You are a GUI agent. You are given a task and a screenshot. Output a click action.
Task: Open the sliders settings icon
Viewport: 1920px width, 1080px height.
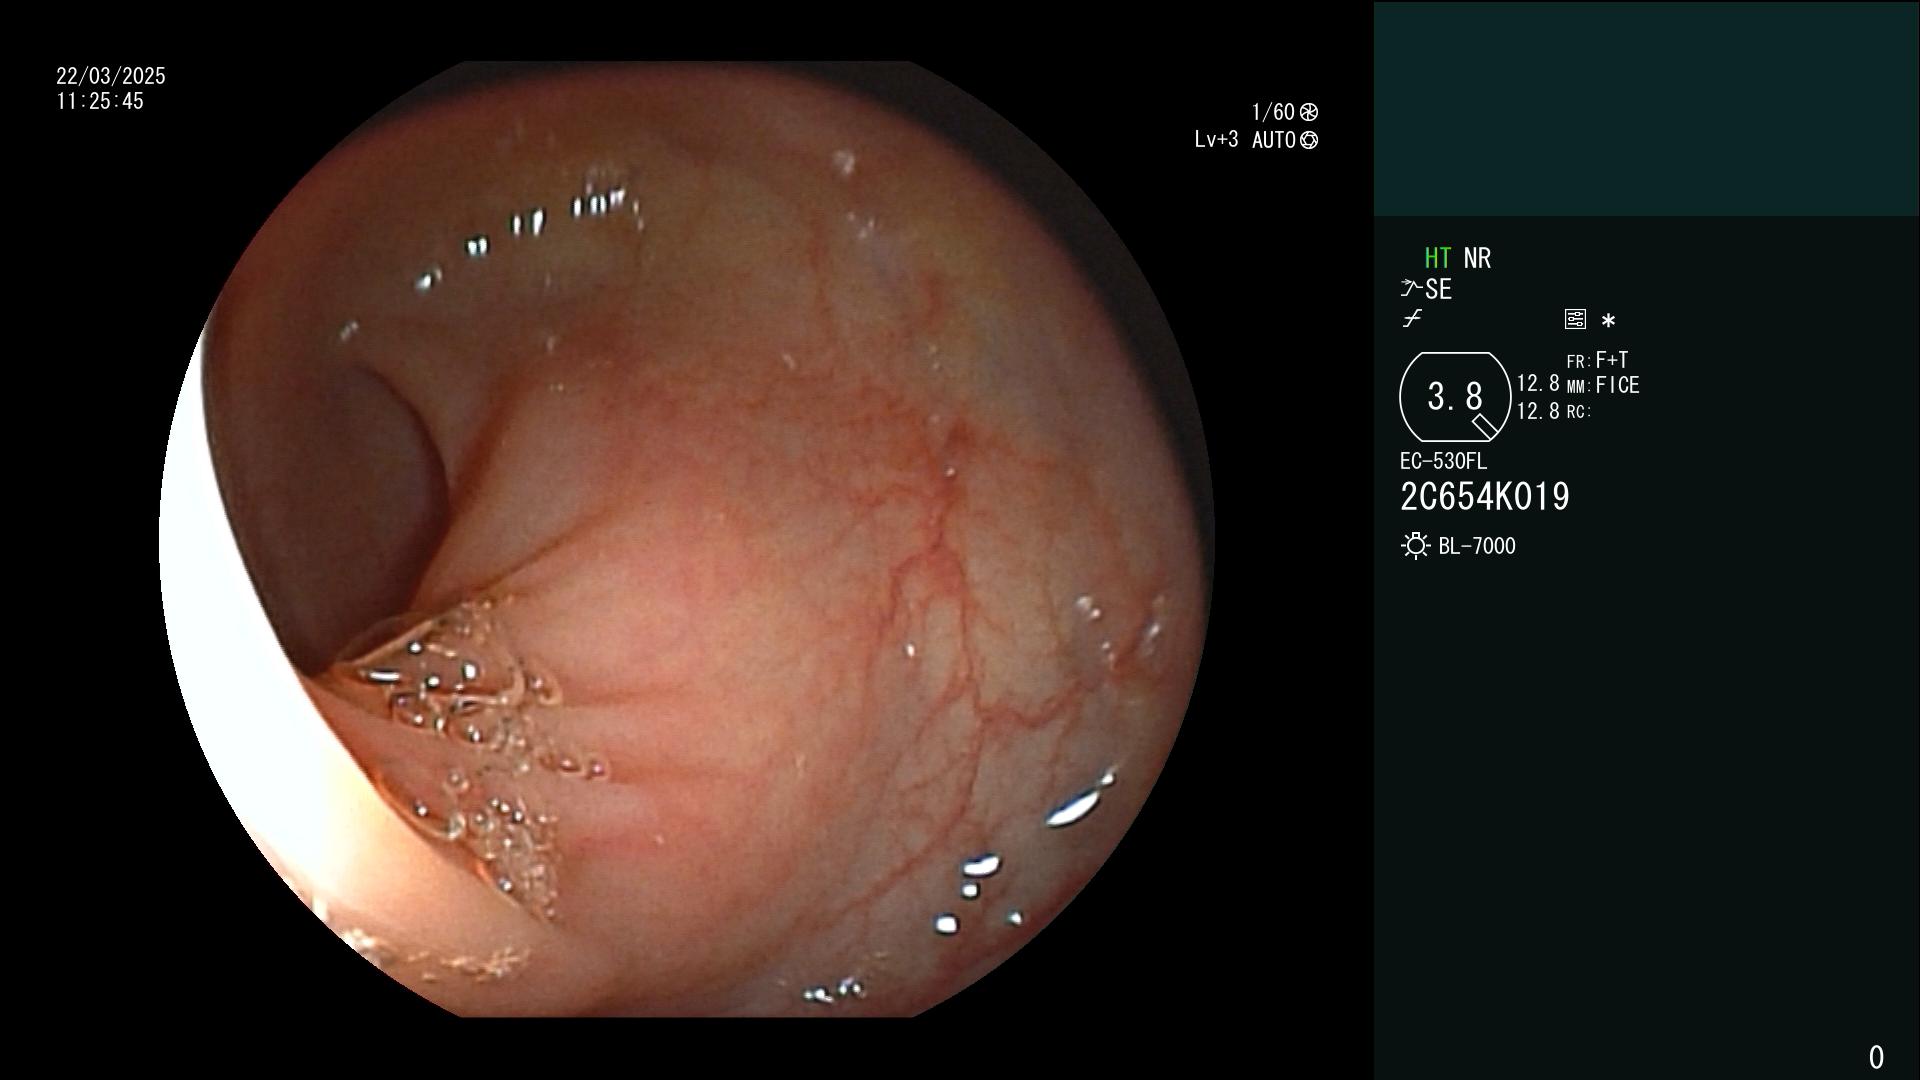[x=1575, y=319]
